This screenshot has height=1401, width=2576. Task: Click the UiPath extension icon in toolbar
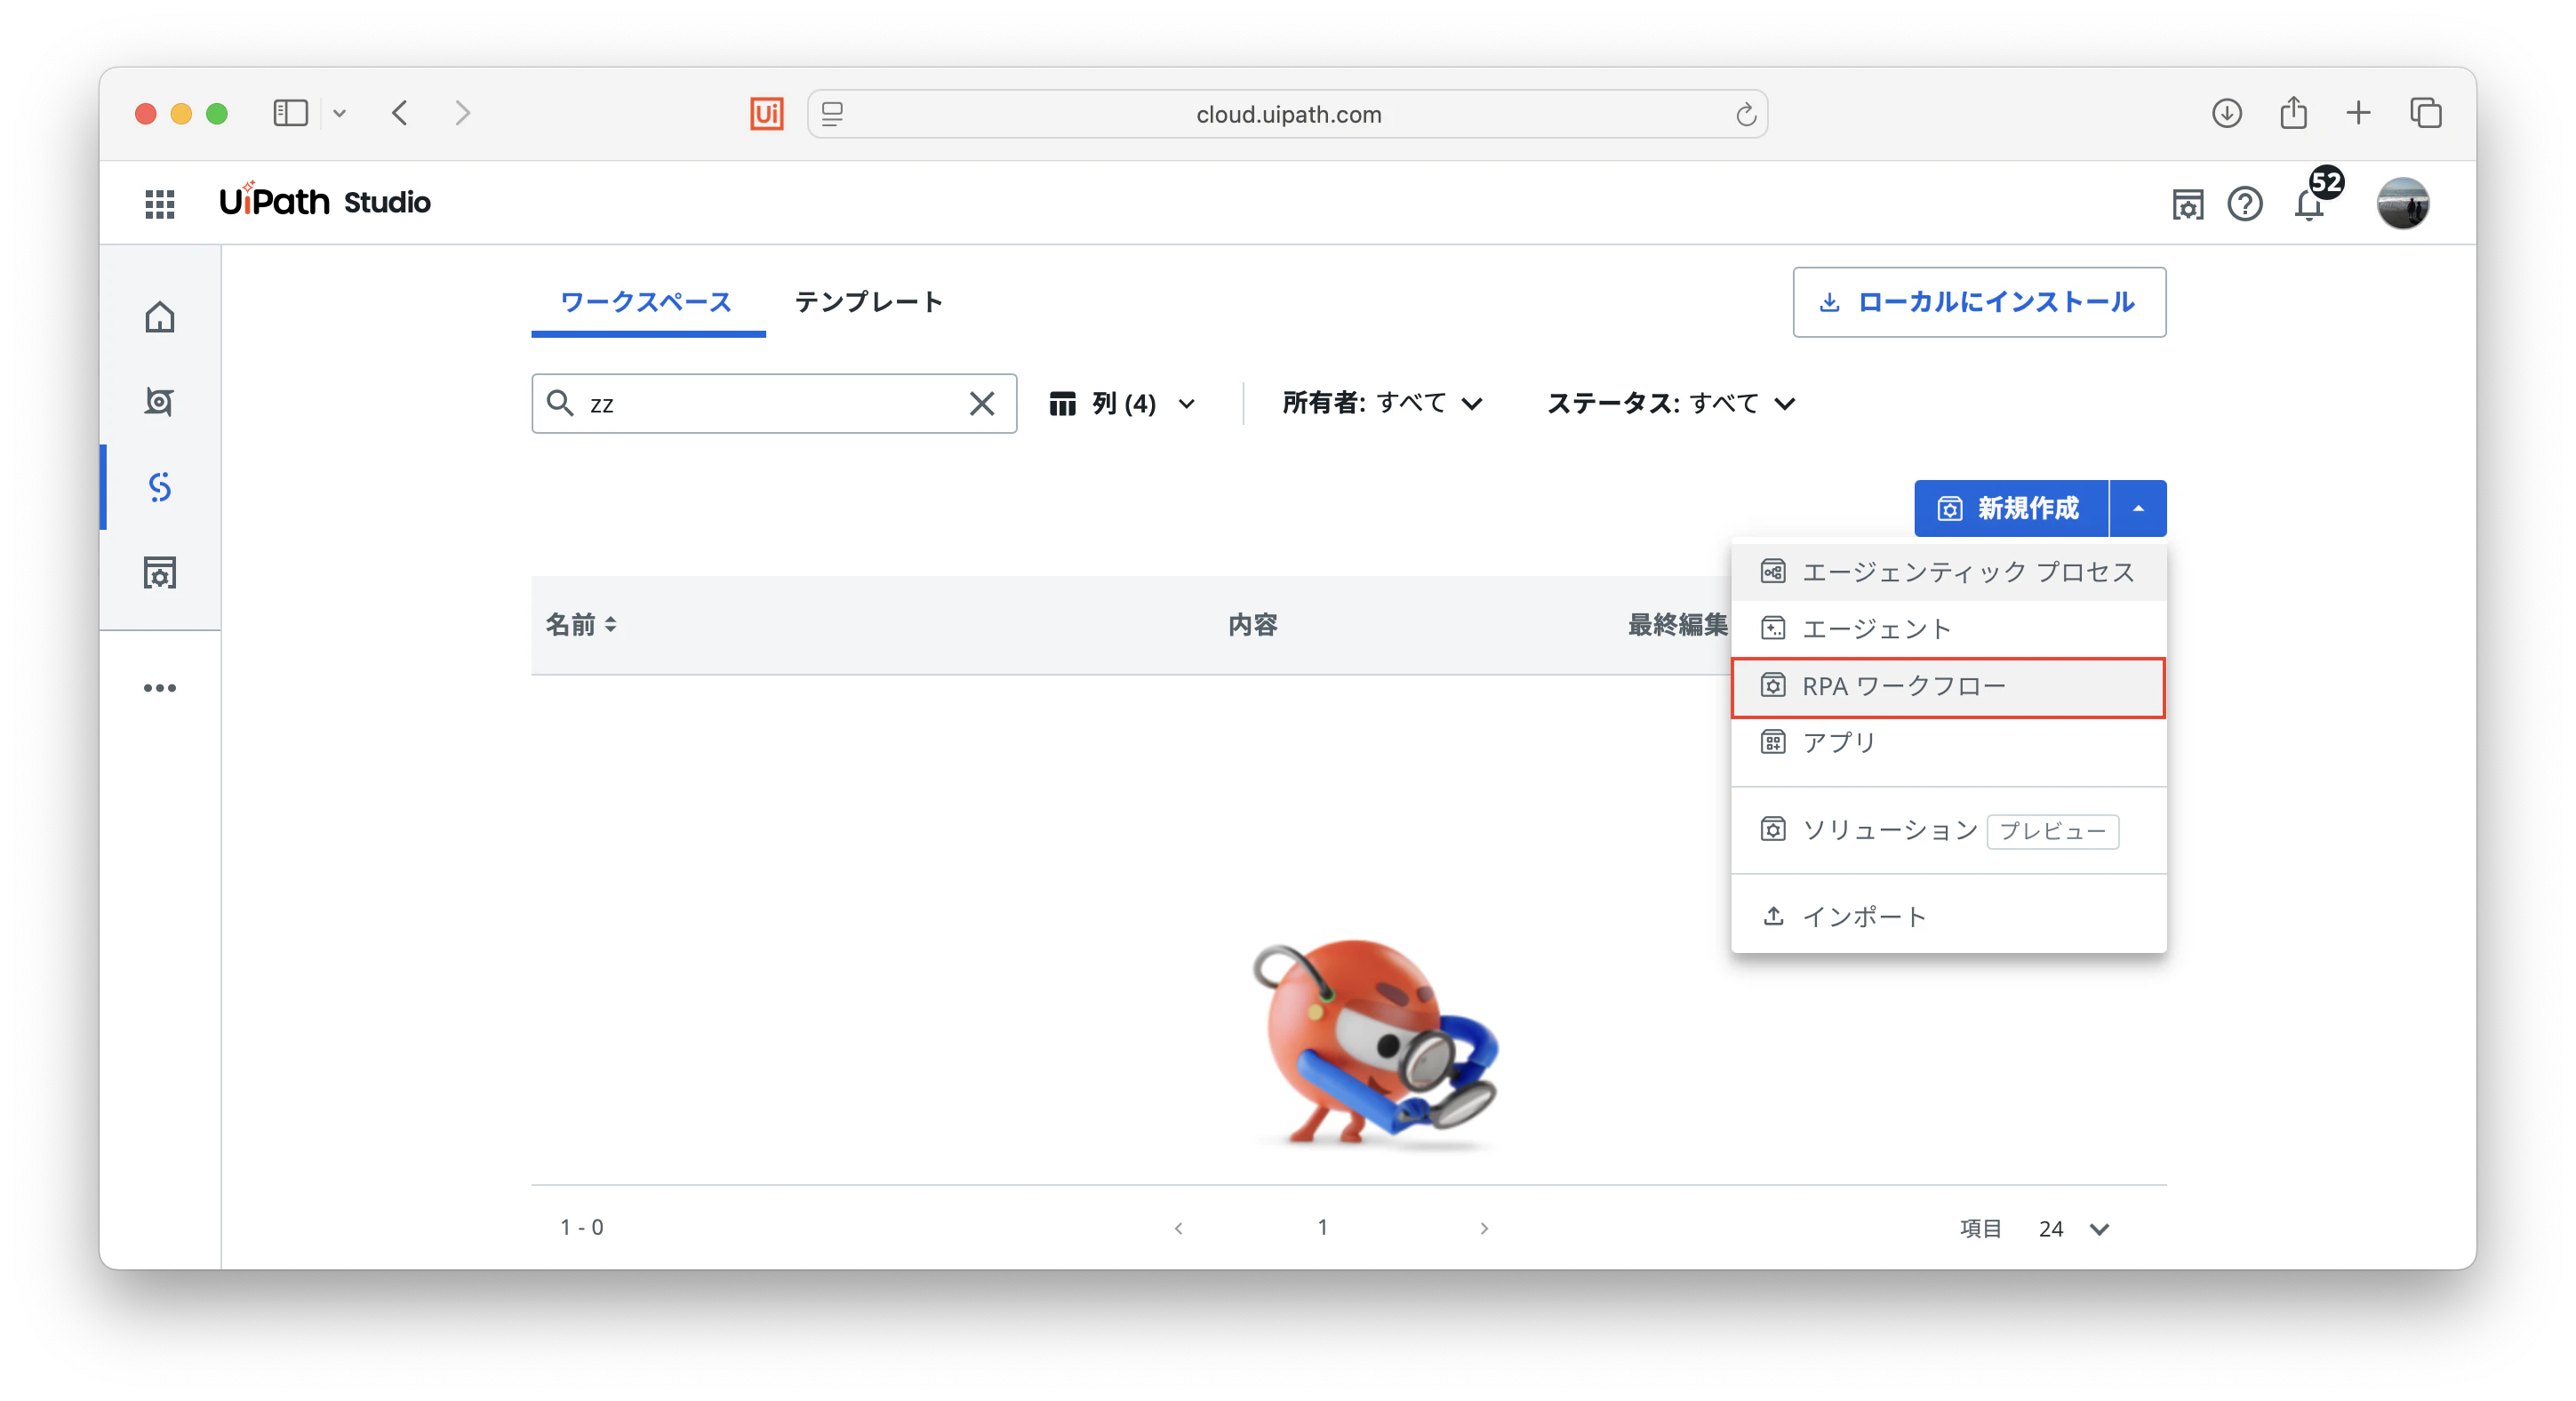point(766,114)
